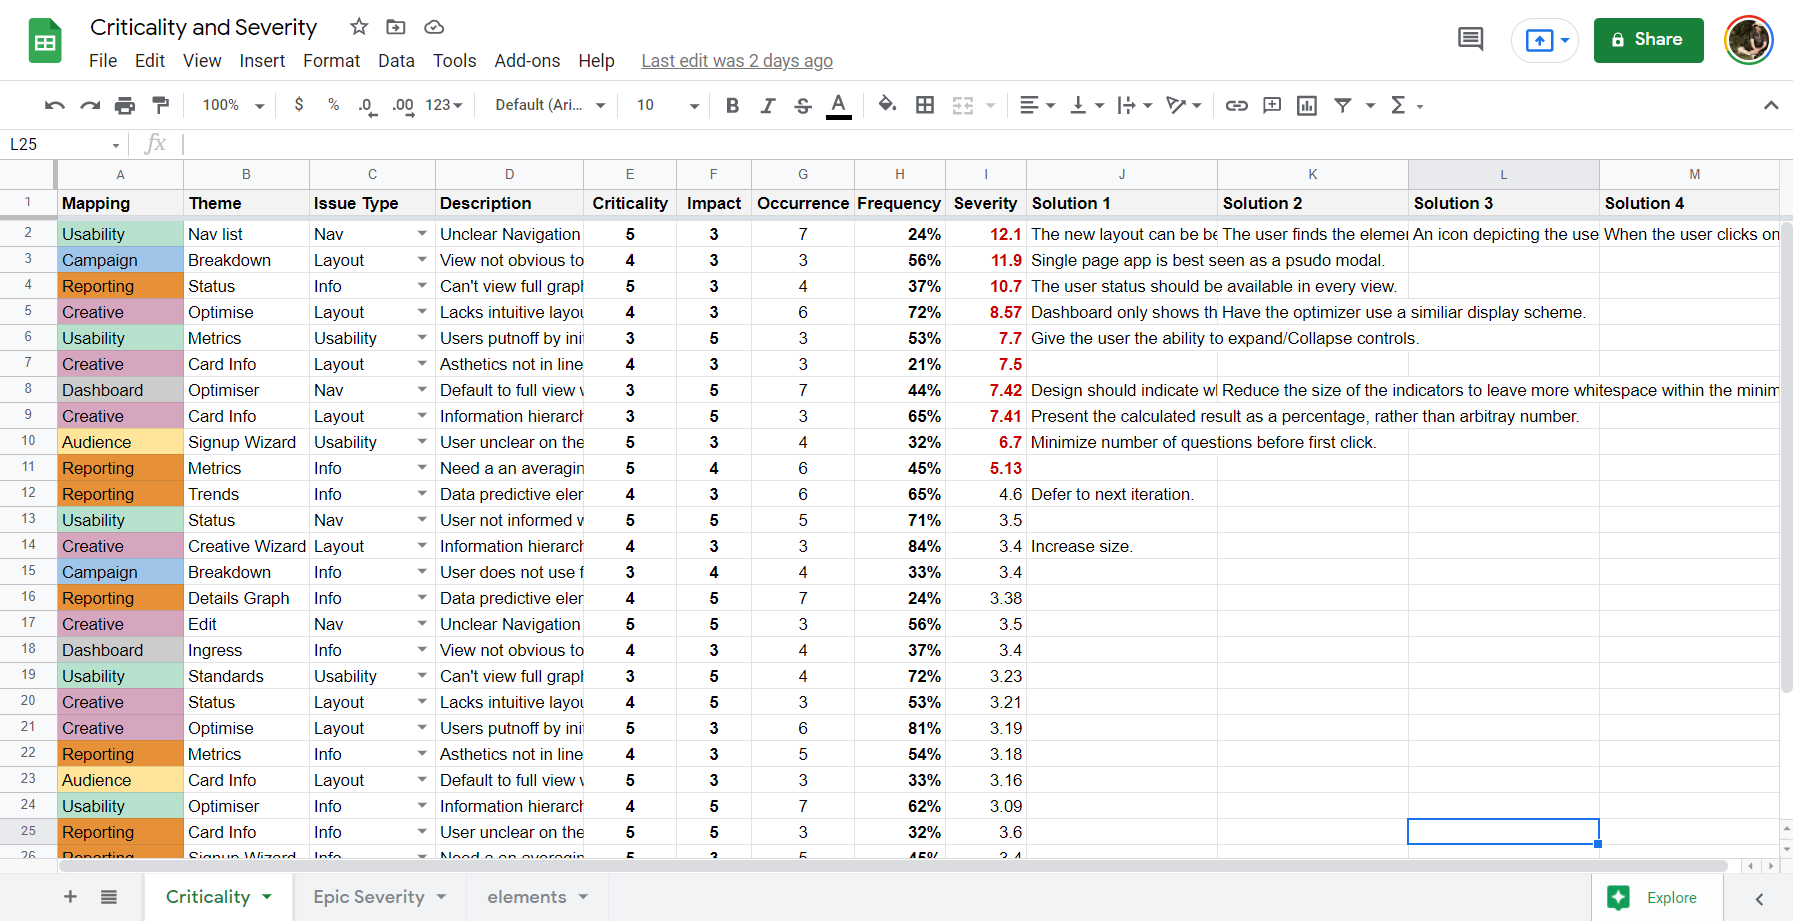This screenshot has width=1793, height=921.
Task: Open the Insert menu
Action: 262,61
